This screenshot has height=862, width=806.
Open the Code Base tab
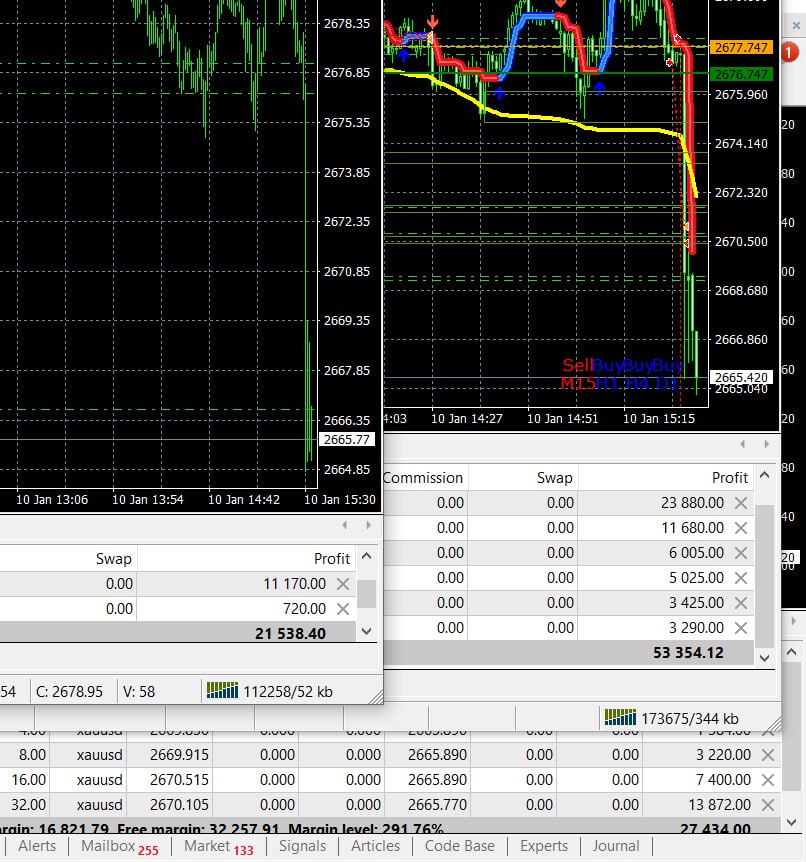(x=460, y=846)
